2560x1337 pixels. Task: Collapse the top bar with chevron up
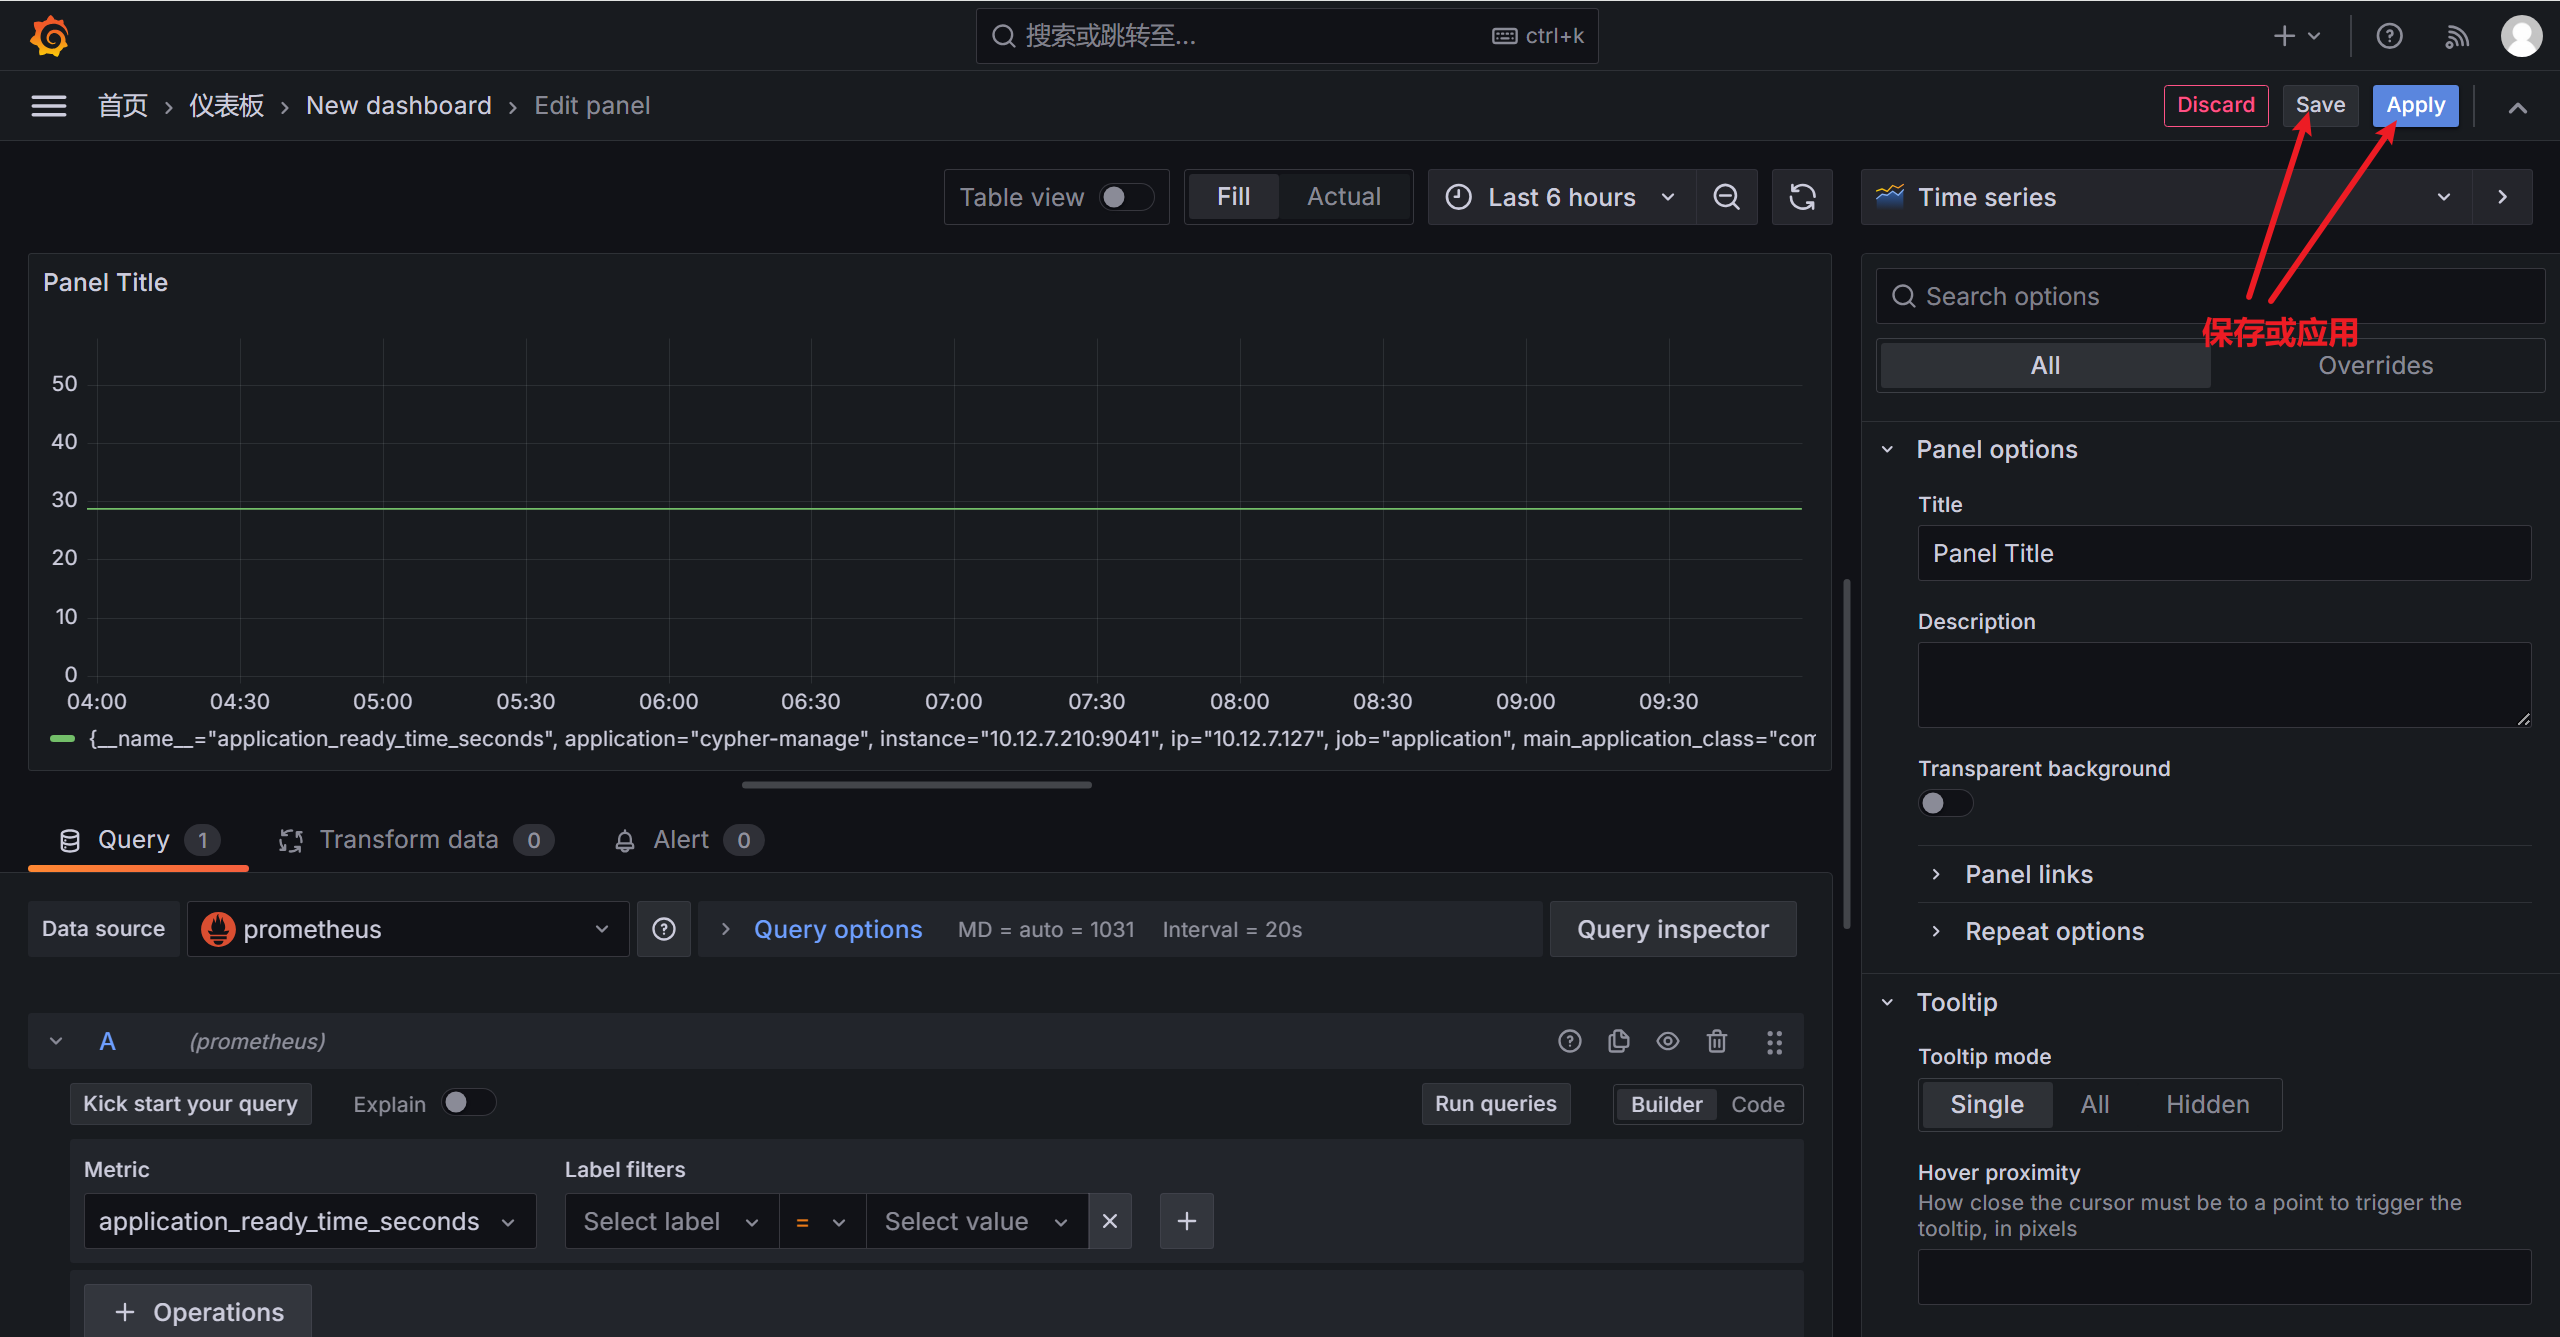click(2517, 107)
